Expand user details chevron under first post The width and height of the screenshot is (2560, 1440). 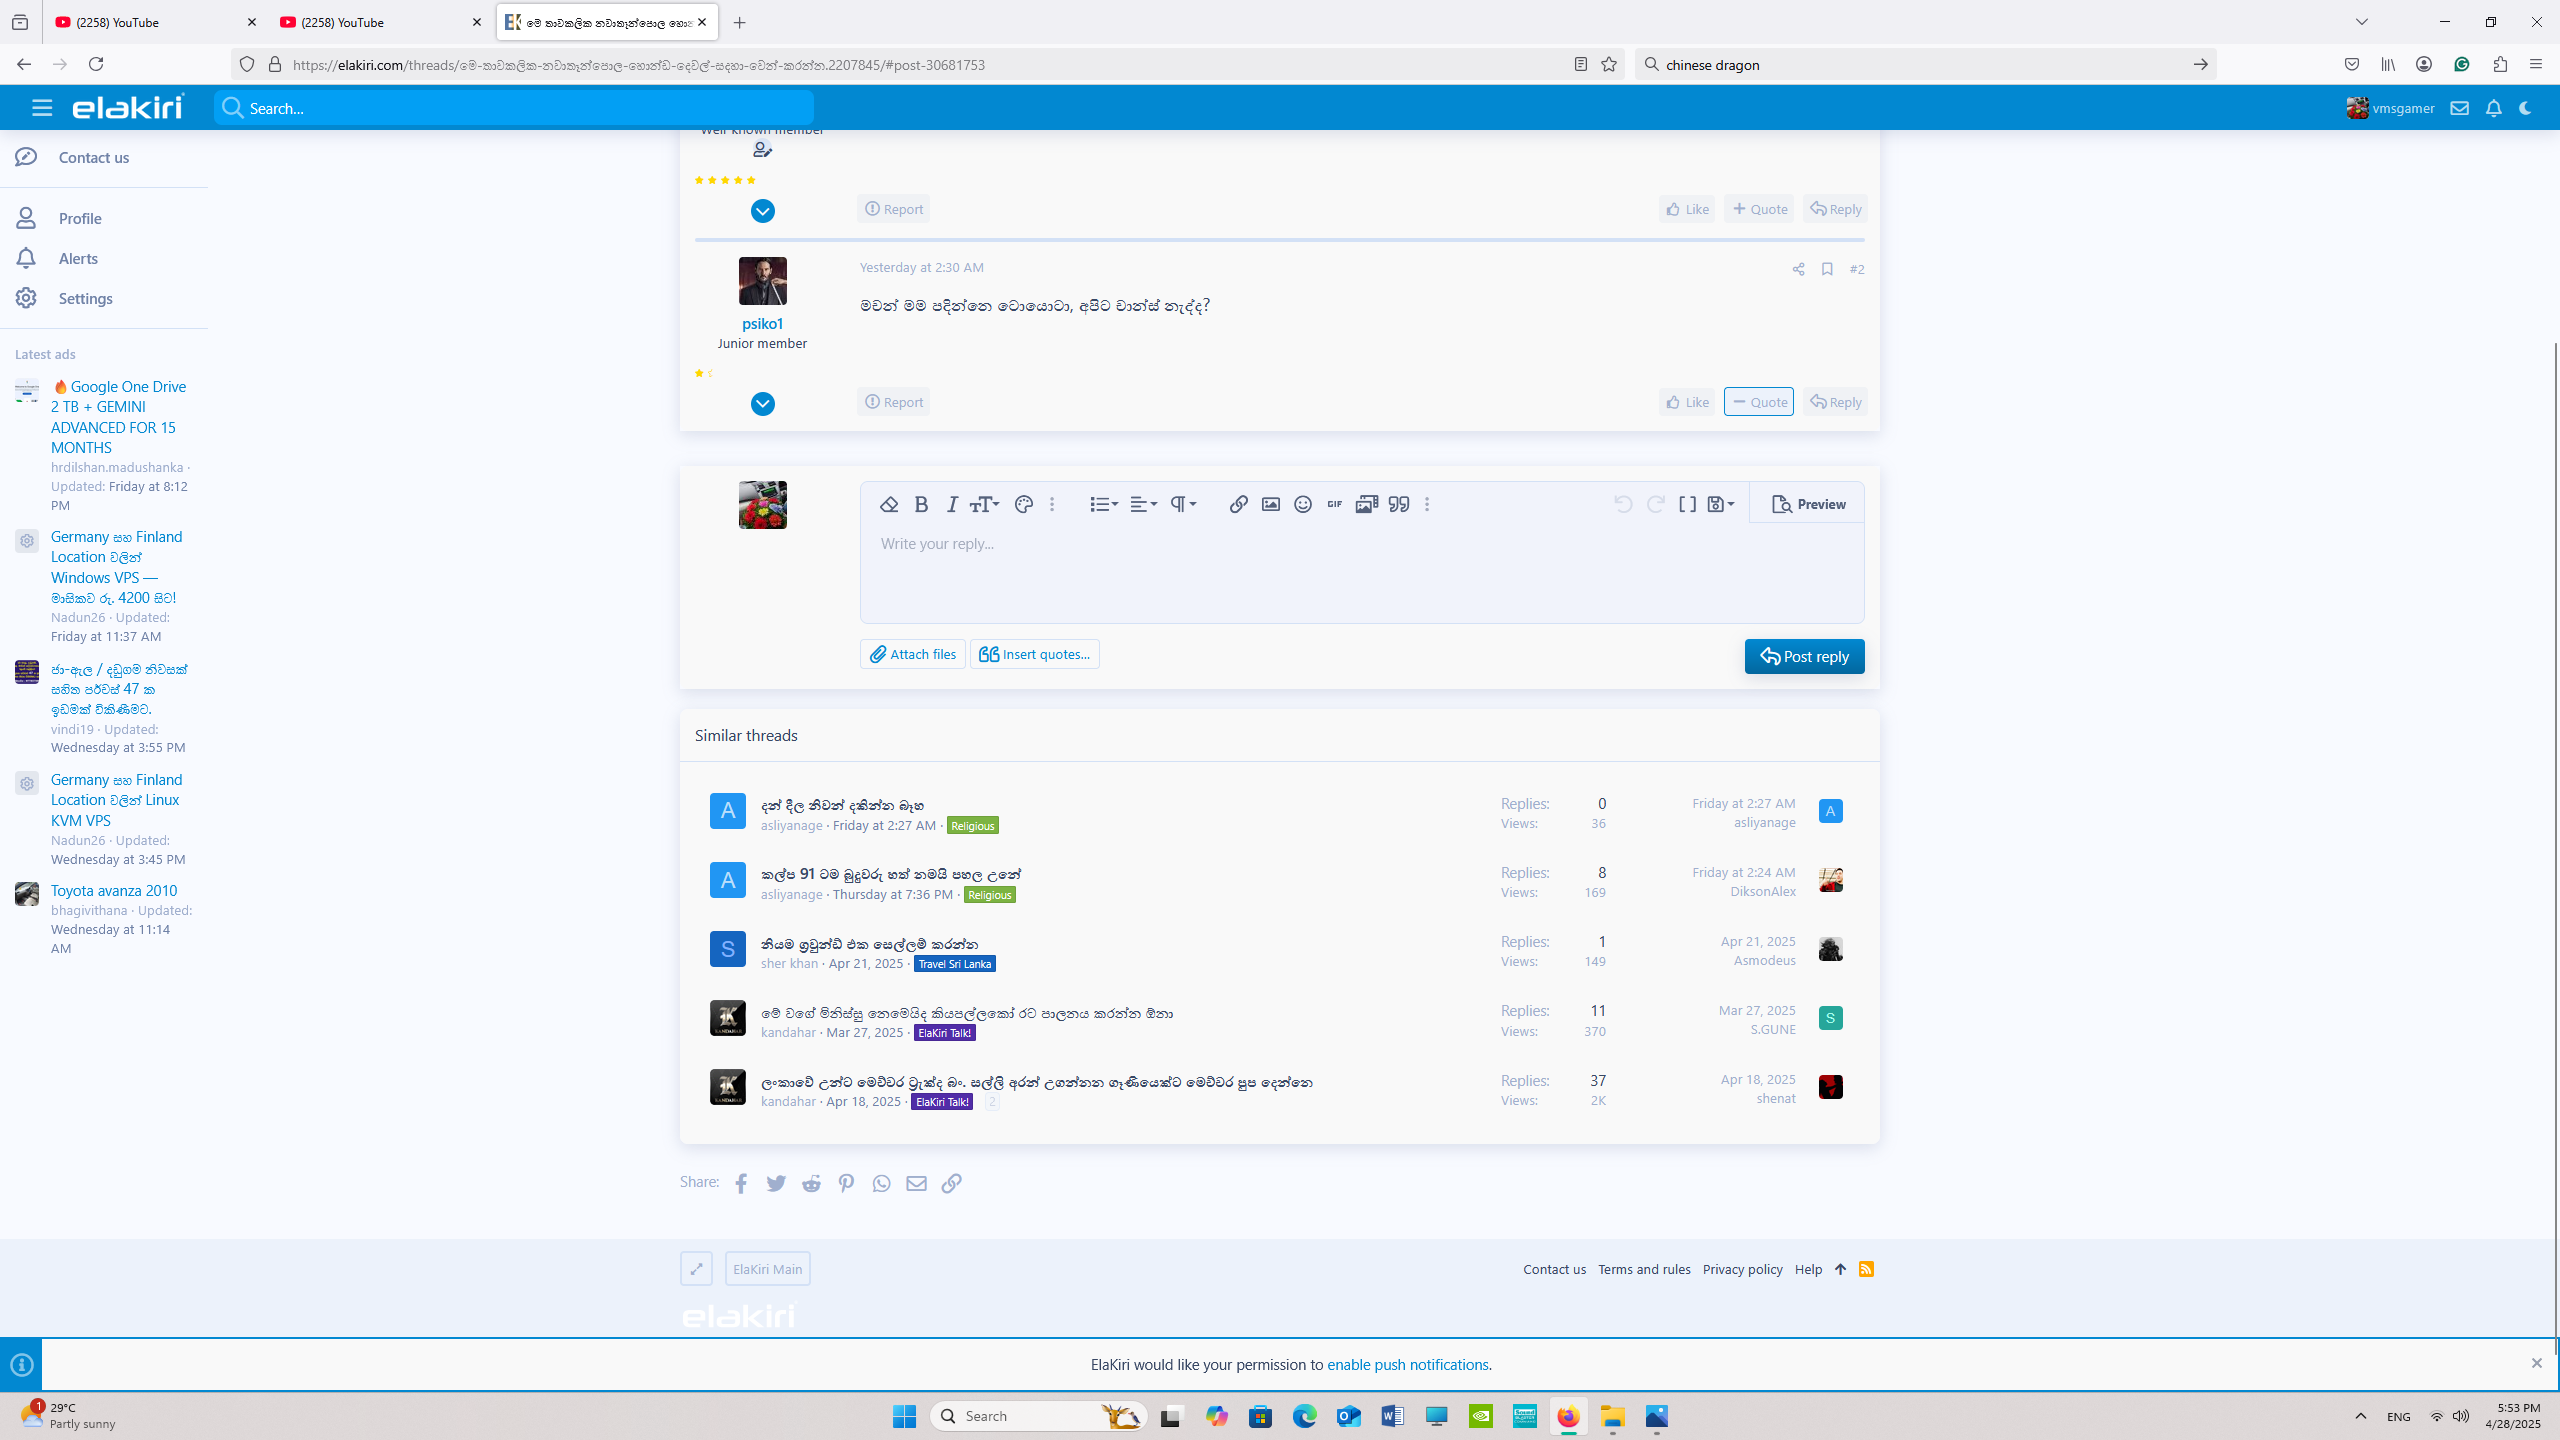point(762,211)
